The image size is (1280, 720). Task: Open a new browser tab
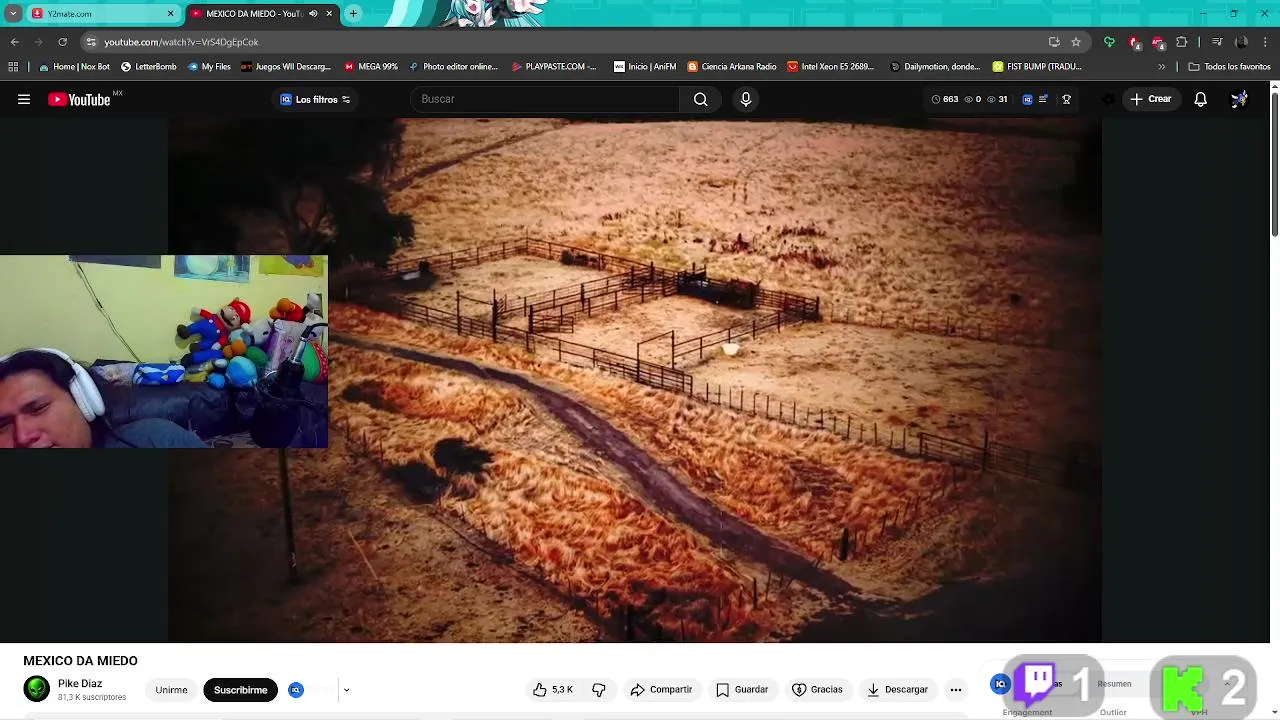353,14
